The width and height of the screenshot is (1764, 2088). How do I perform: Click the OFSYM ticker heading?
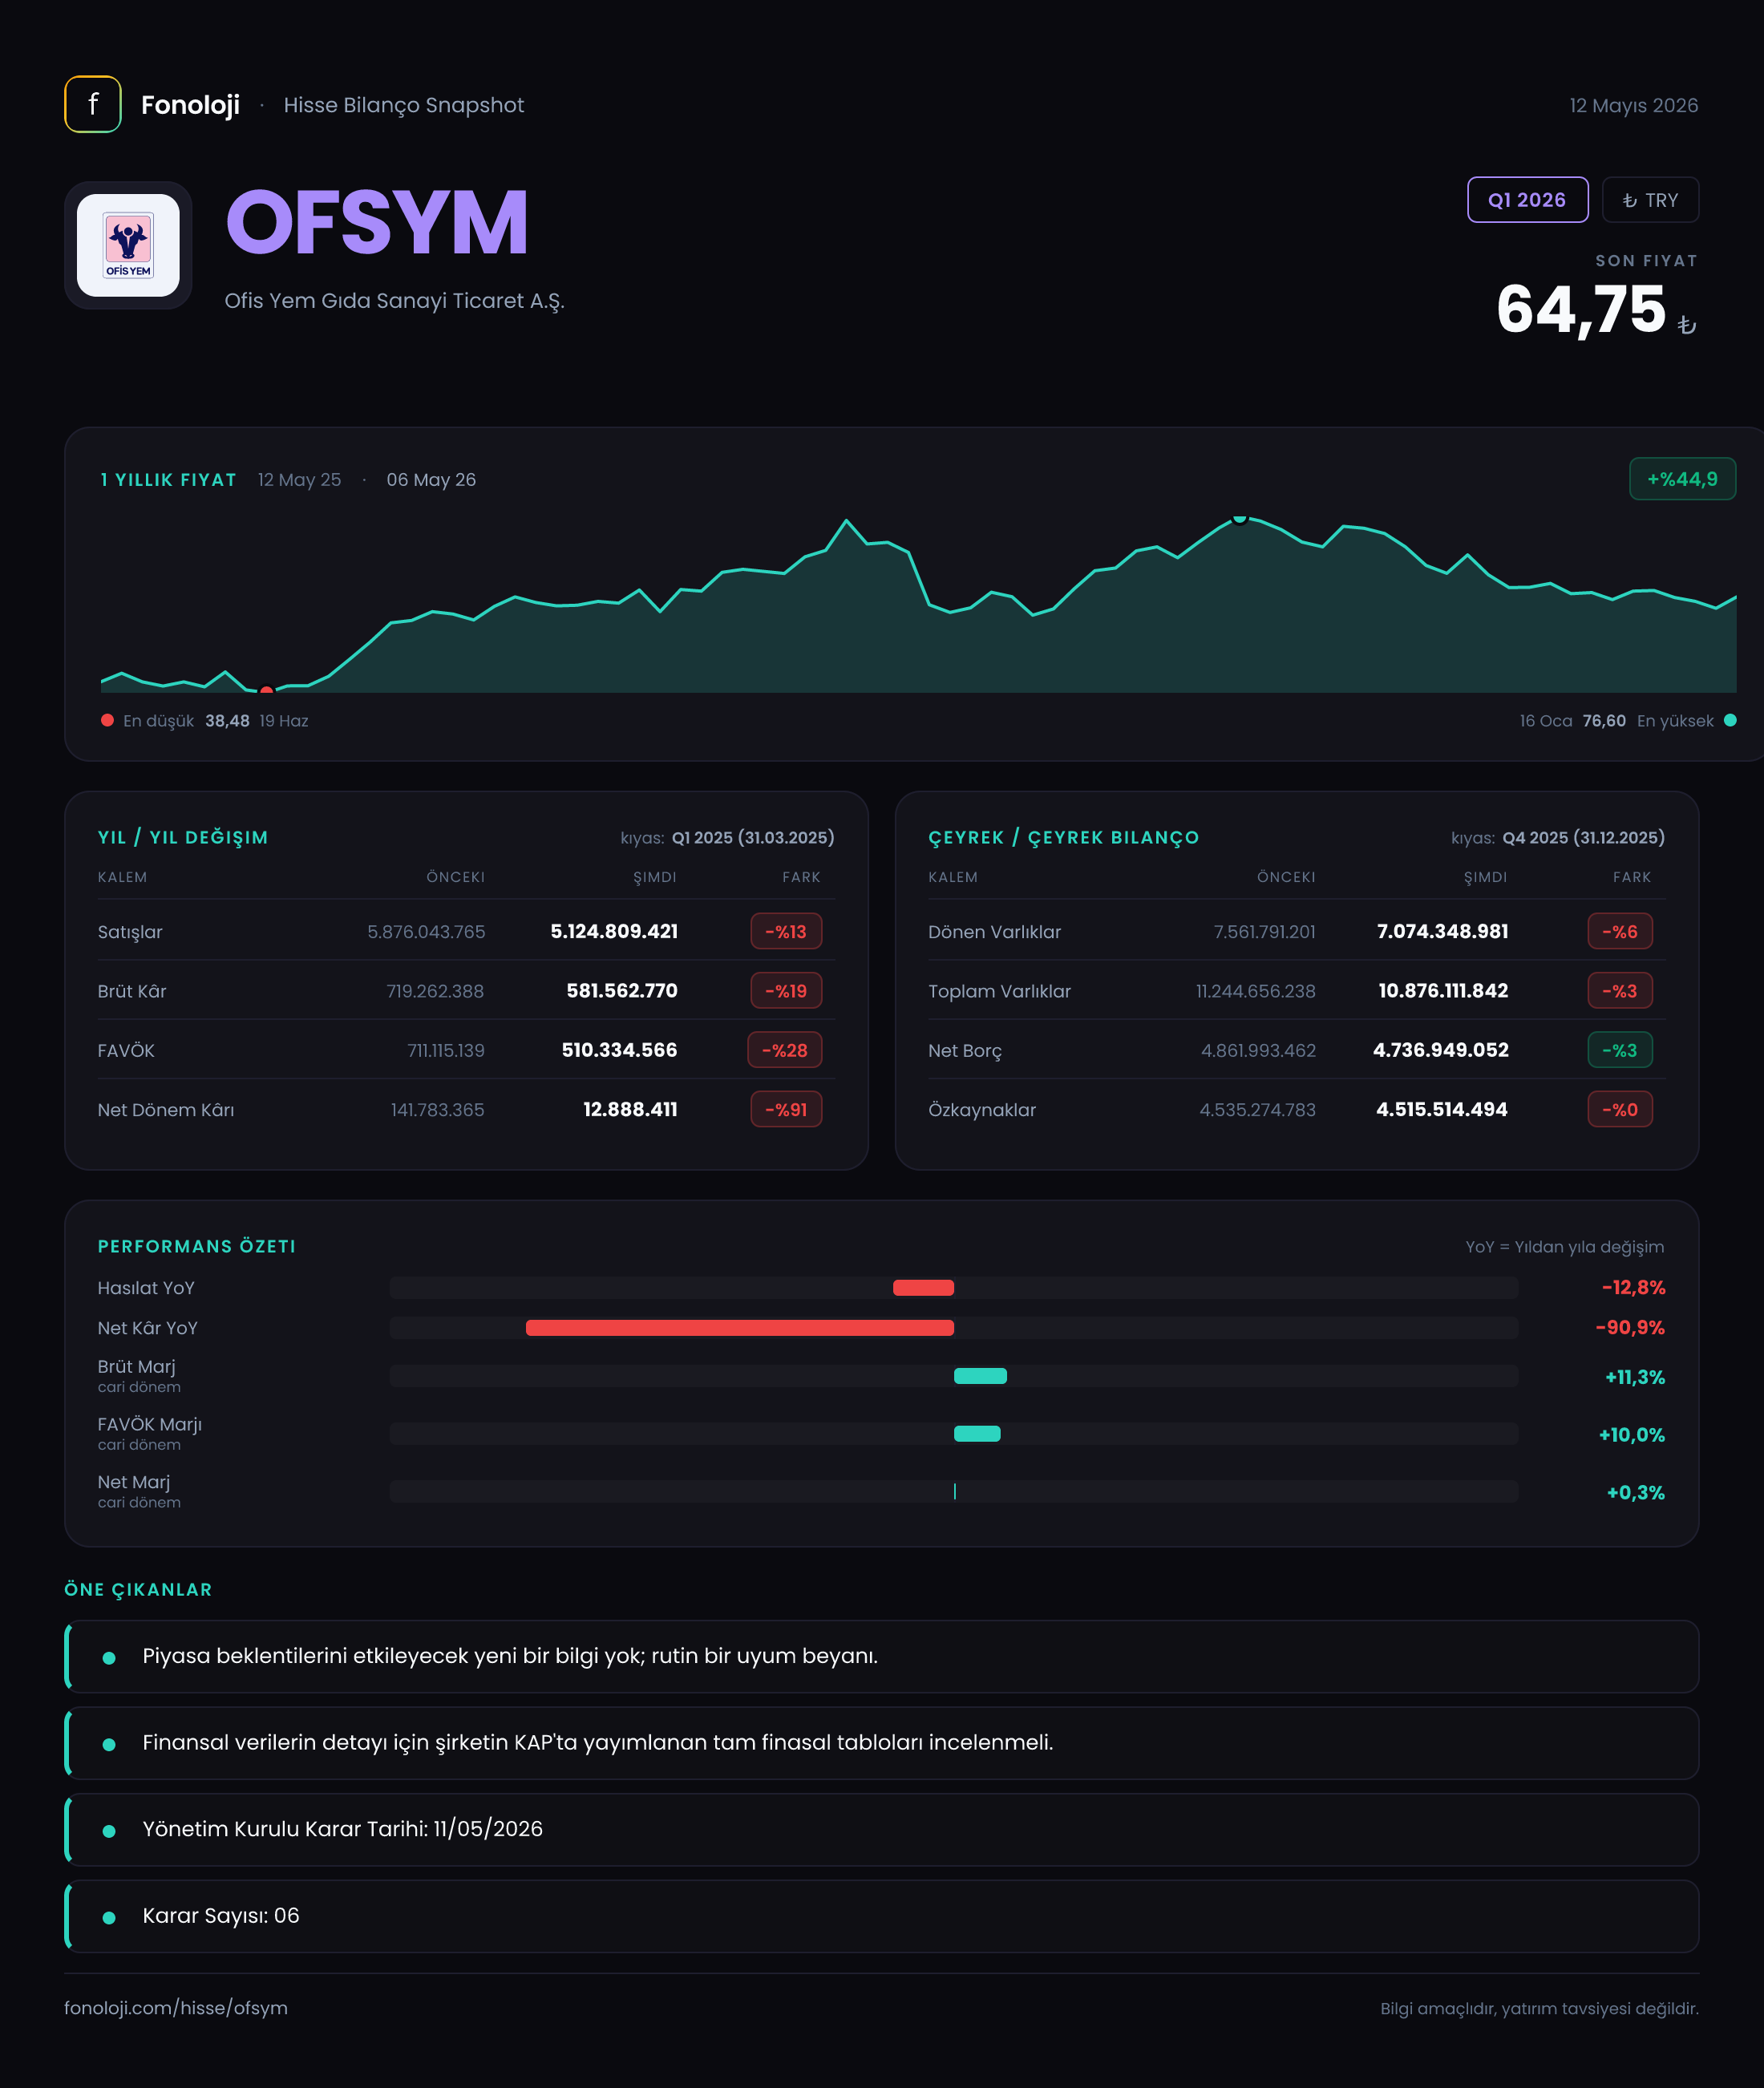377,222
